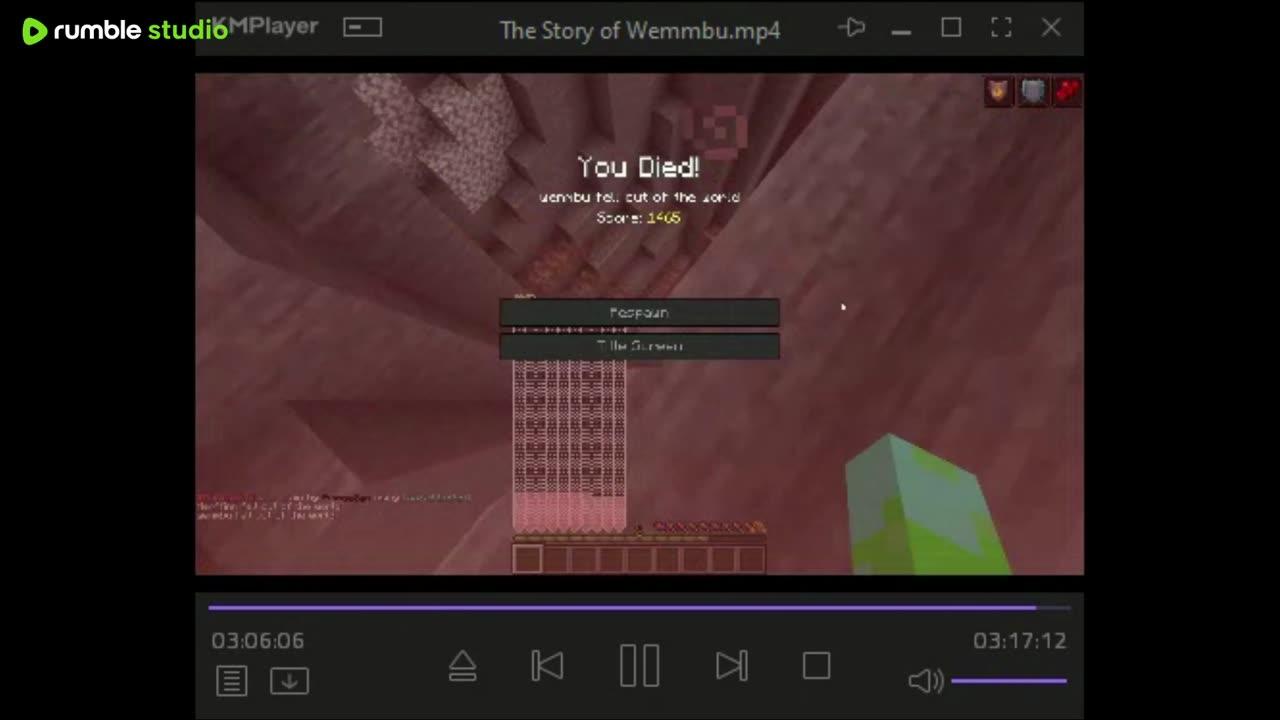Skip to the next track
Image resolution: width=1280 pixels, height=720 pixels.
coord(731,666)
